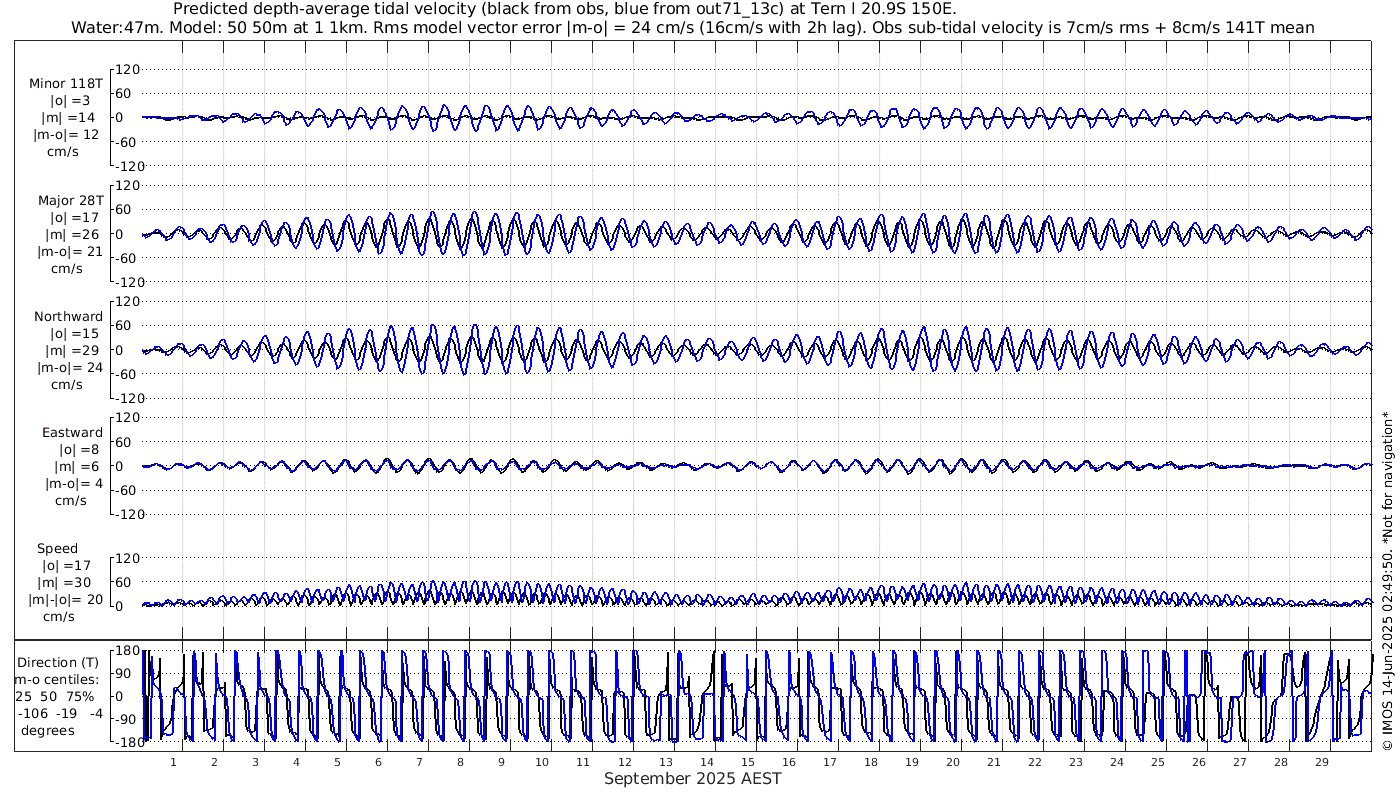The height and width of the screenshot is (800, 1400).
Task: Click the "cm/s" unit under Speed
Action: [58, 617]
